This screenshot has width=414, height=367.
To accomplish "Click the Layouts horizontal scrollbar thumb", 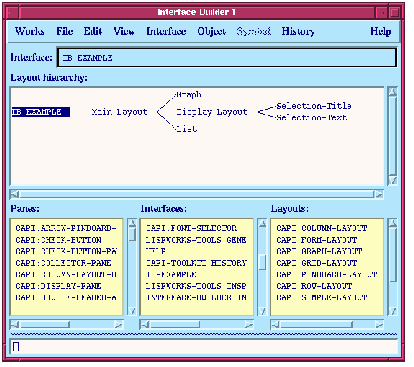I will click(x=316, y=324).
